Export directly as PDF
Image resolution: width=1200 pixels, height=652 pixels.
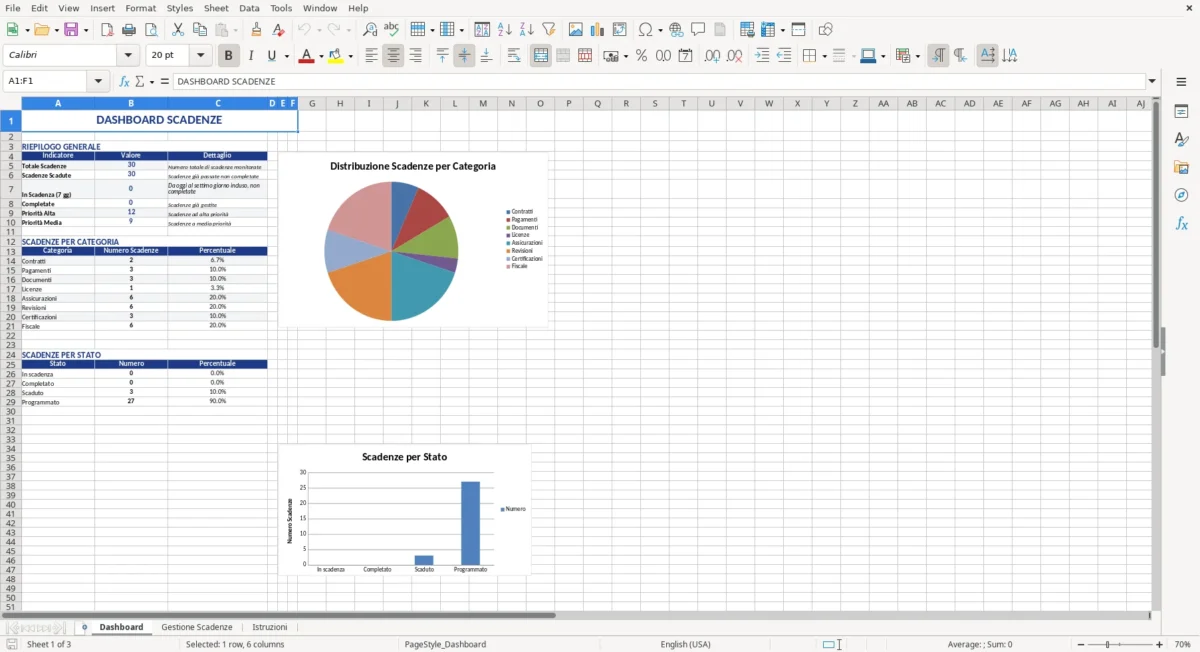click(x=107, y=30)
